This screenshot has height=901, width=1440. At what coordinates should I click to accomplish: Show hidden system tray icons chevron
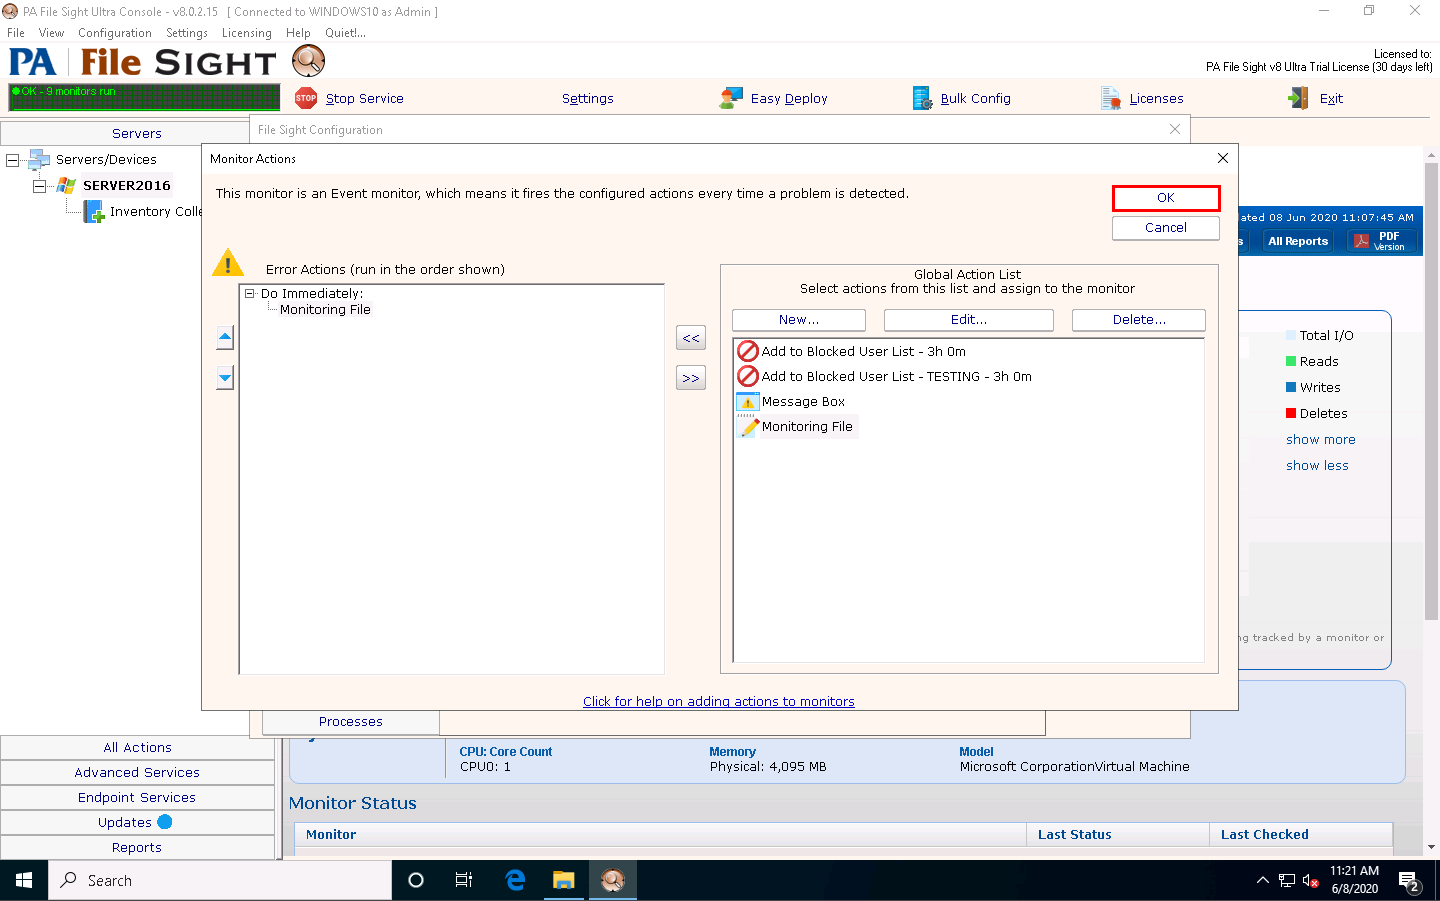(x=1262, y=880)
